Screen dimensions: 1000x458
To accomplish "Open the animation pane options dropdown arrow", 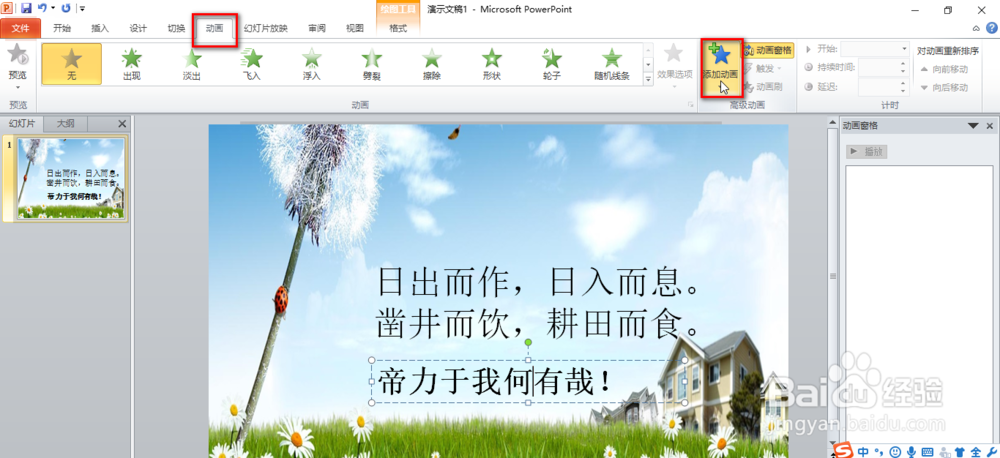I will [x=973, y=126].
